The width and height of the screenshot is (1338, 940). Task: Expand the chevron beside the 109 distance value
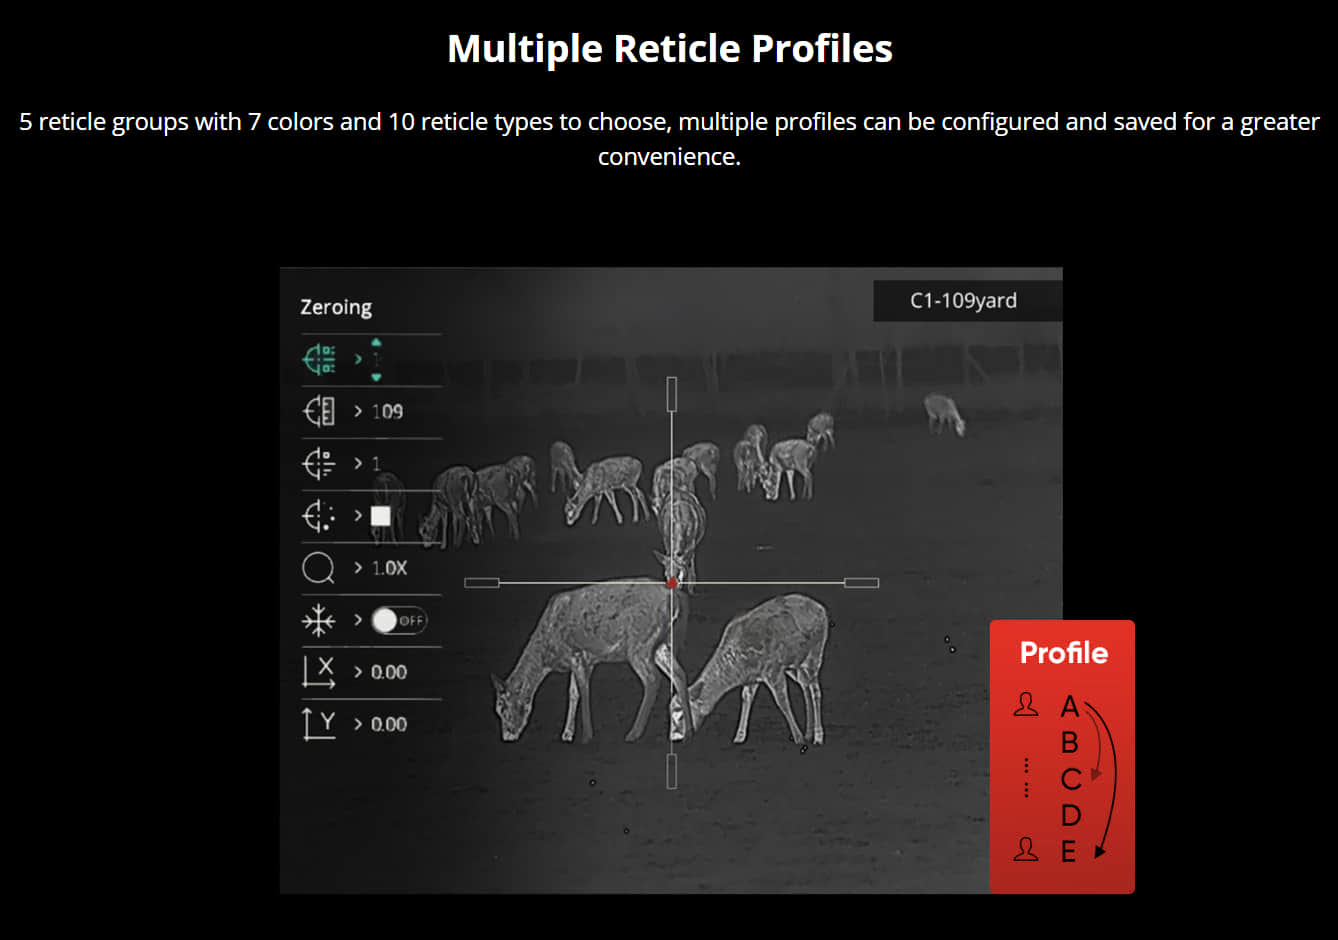(x=358, y=412)
